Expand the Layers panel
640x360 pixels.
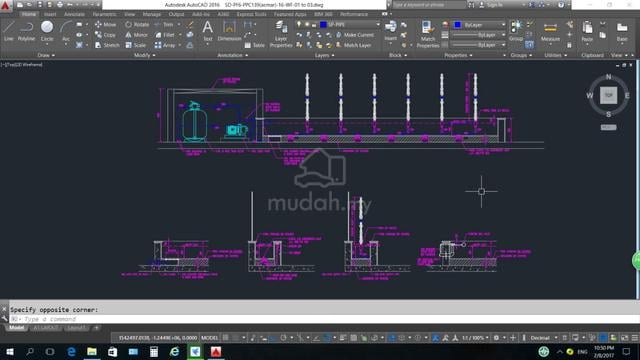[x=324, y=55]
